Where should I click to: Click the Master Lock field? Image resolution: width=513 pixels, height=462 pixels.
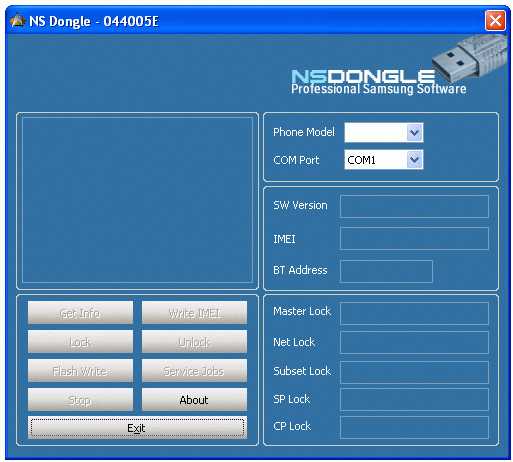(414, 313)
